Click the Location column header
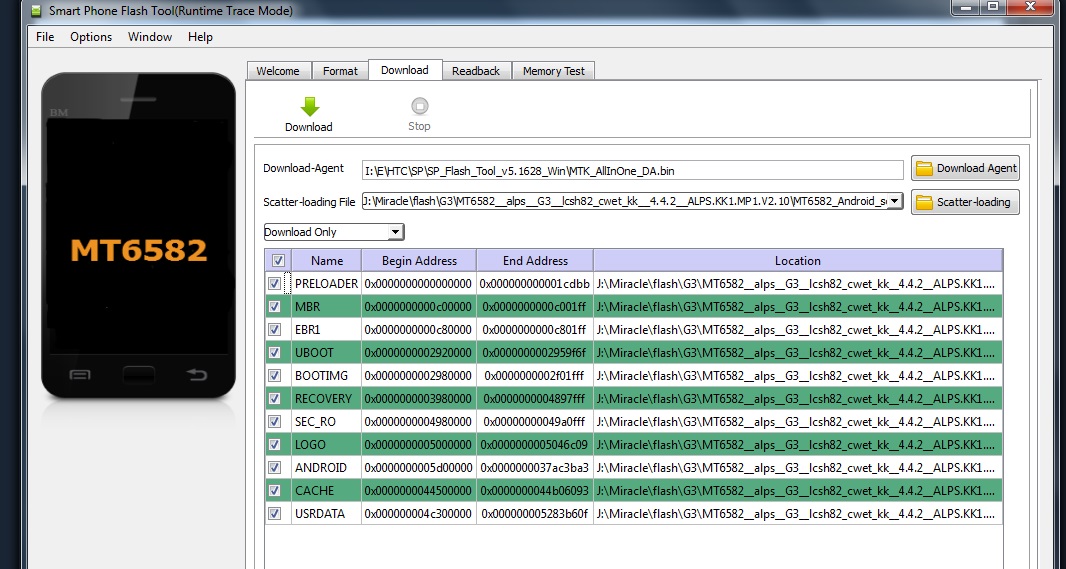This screenshot has width=1066, height=569. click(797, 260)
